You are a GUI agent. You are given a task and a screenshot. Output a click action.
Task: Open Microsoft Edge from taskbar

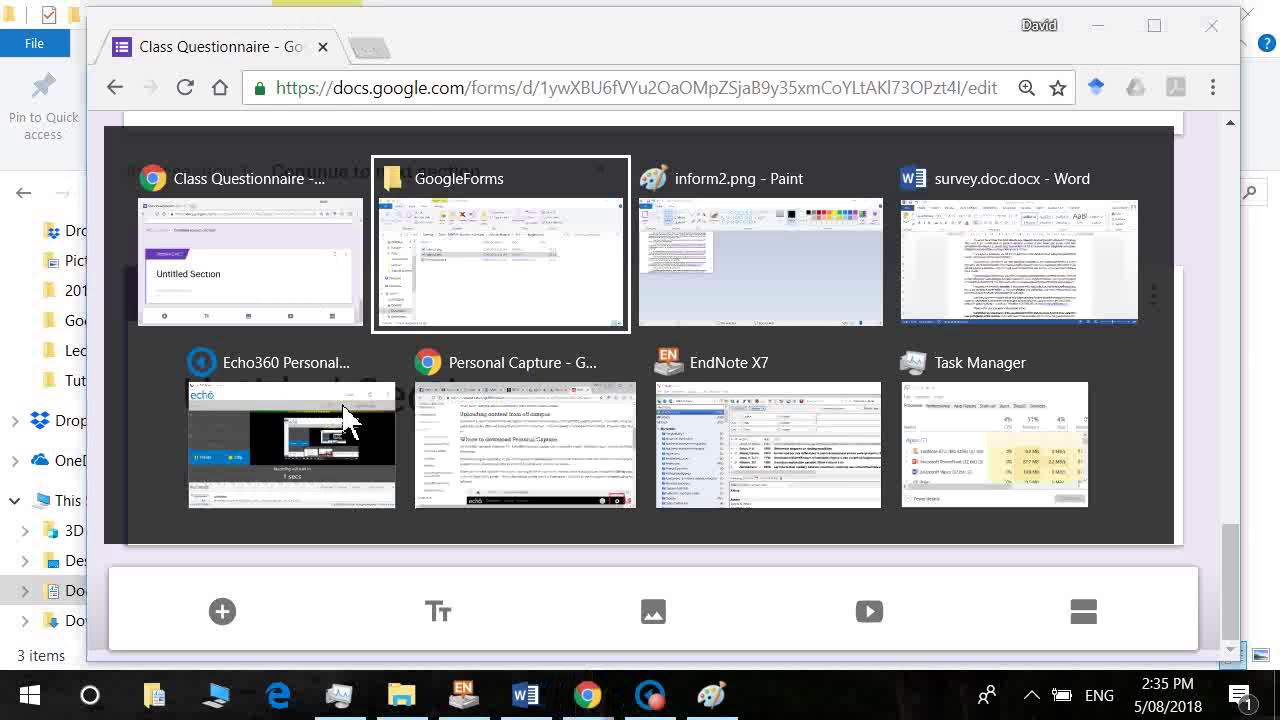pyautogui.click(x=278, y=695)
